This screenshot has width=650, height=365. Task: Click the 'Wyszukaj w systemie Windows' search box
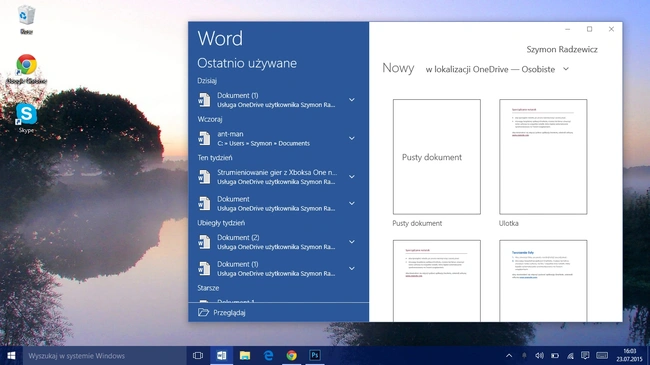click(x=104, y=355)
